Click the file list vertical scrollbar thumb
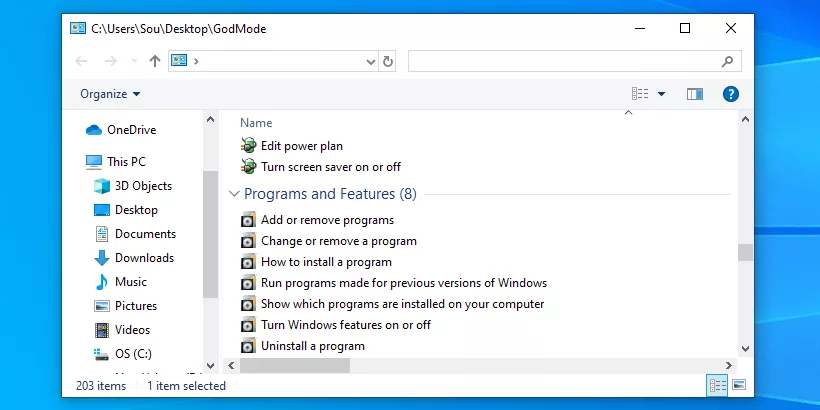The height and width of the screenshot is (410, 820). point(745,253)
